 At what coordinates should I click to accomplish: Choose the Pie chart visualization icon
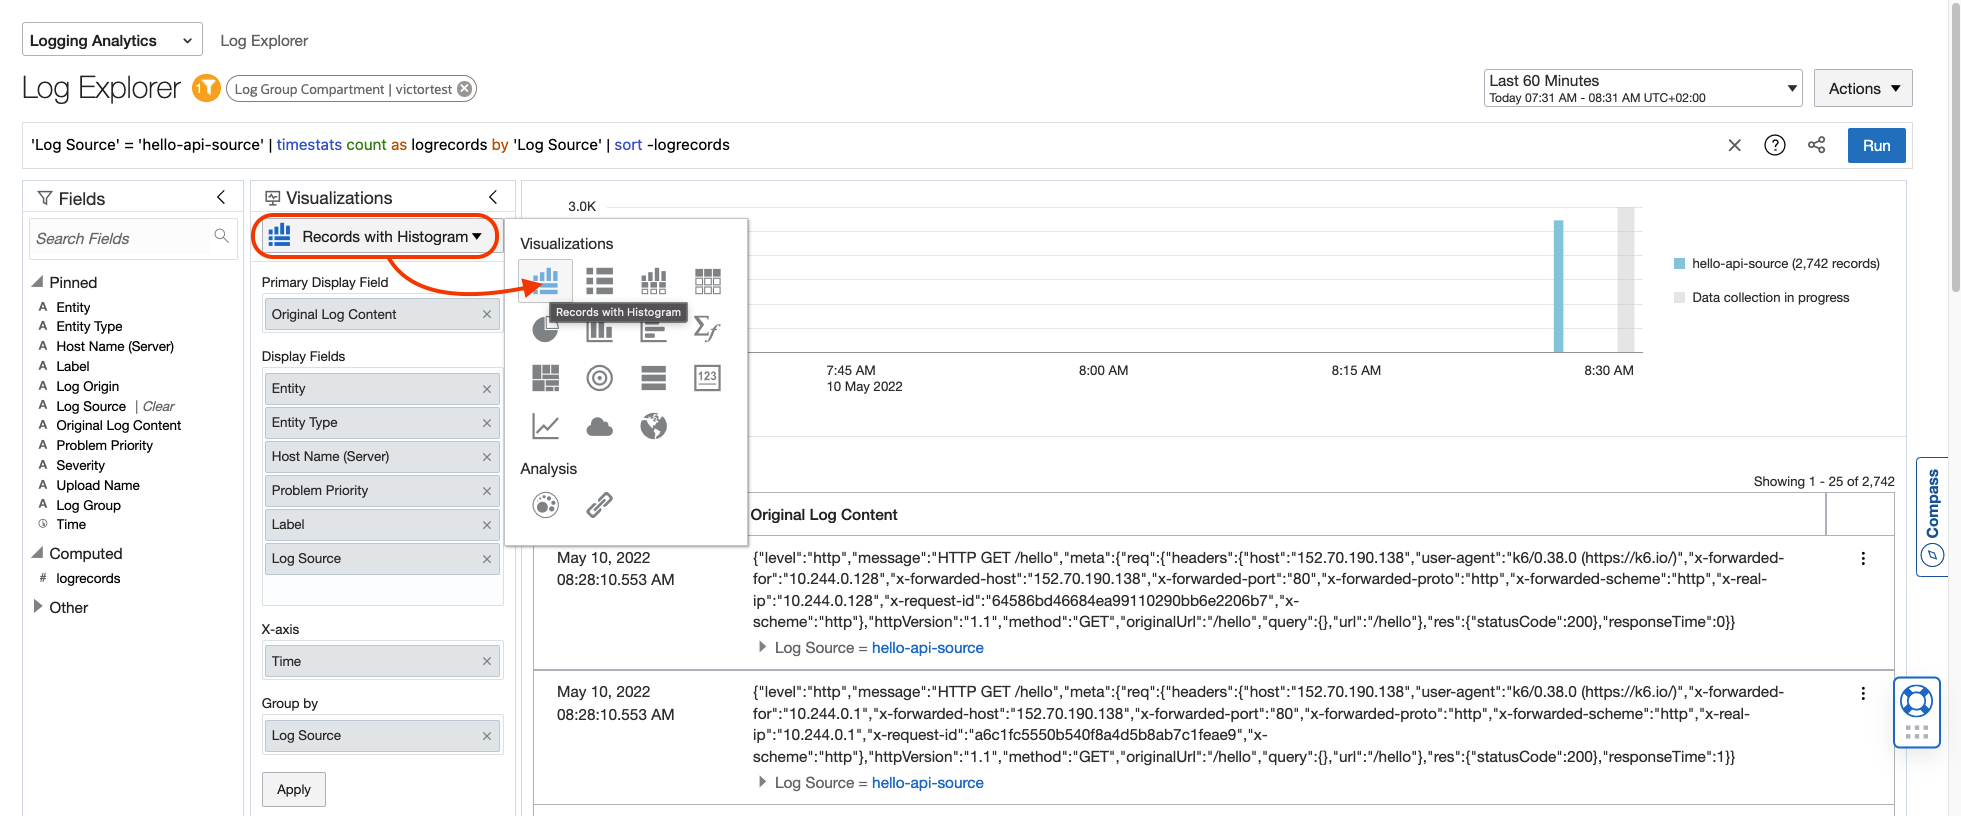pos(545,329)
